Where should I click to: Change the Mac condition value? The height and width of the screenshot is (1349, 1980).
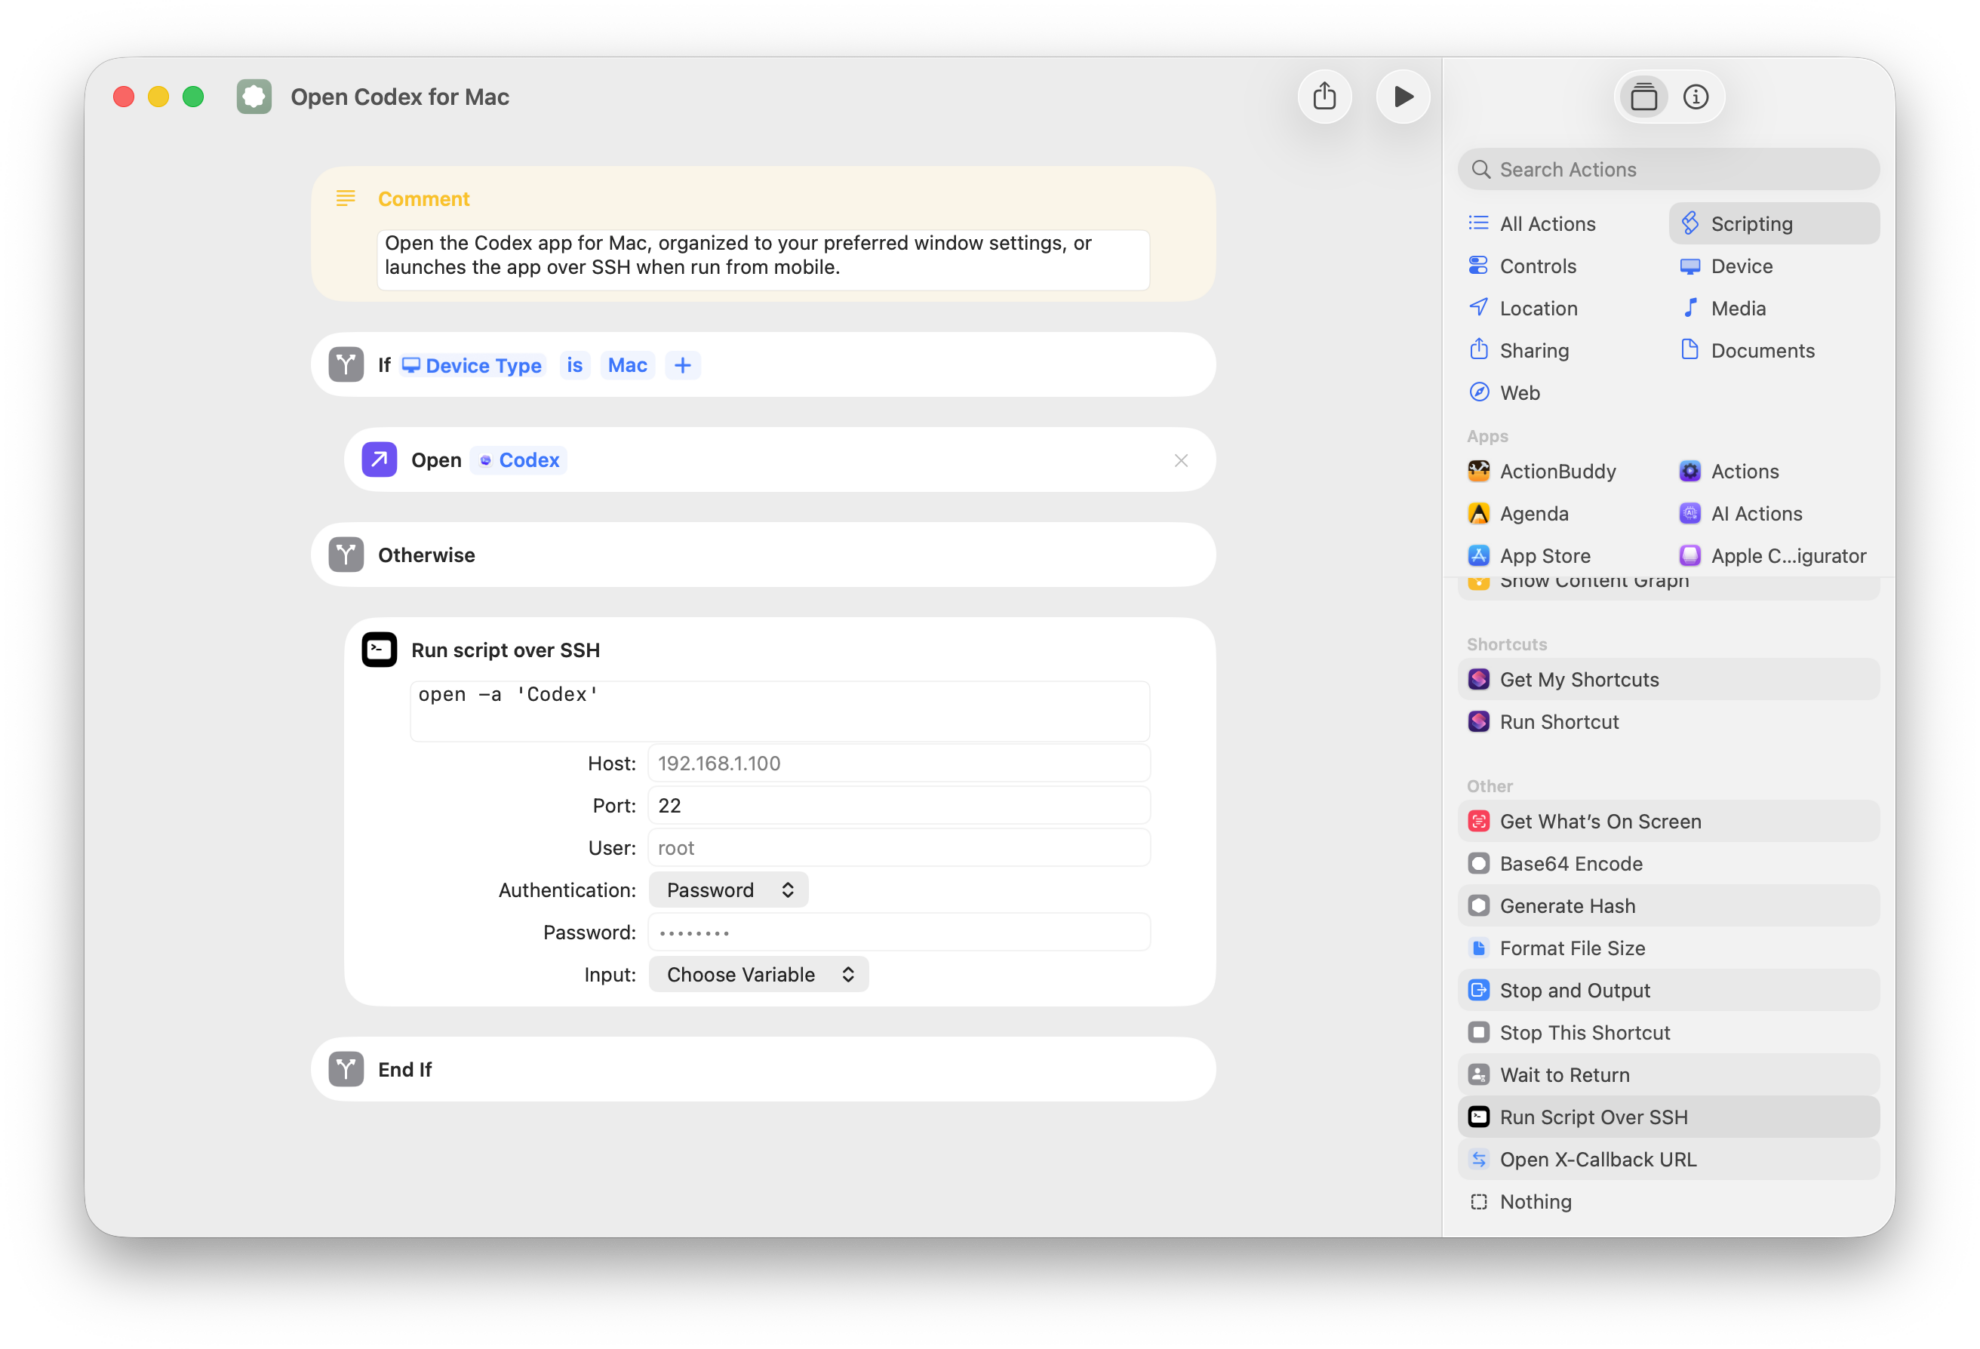pyautogui.click(x=627, y=365)
